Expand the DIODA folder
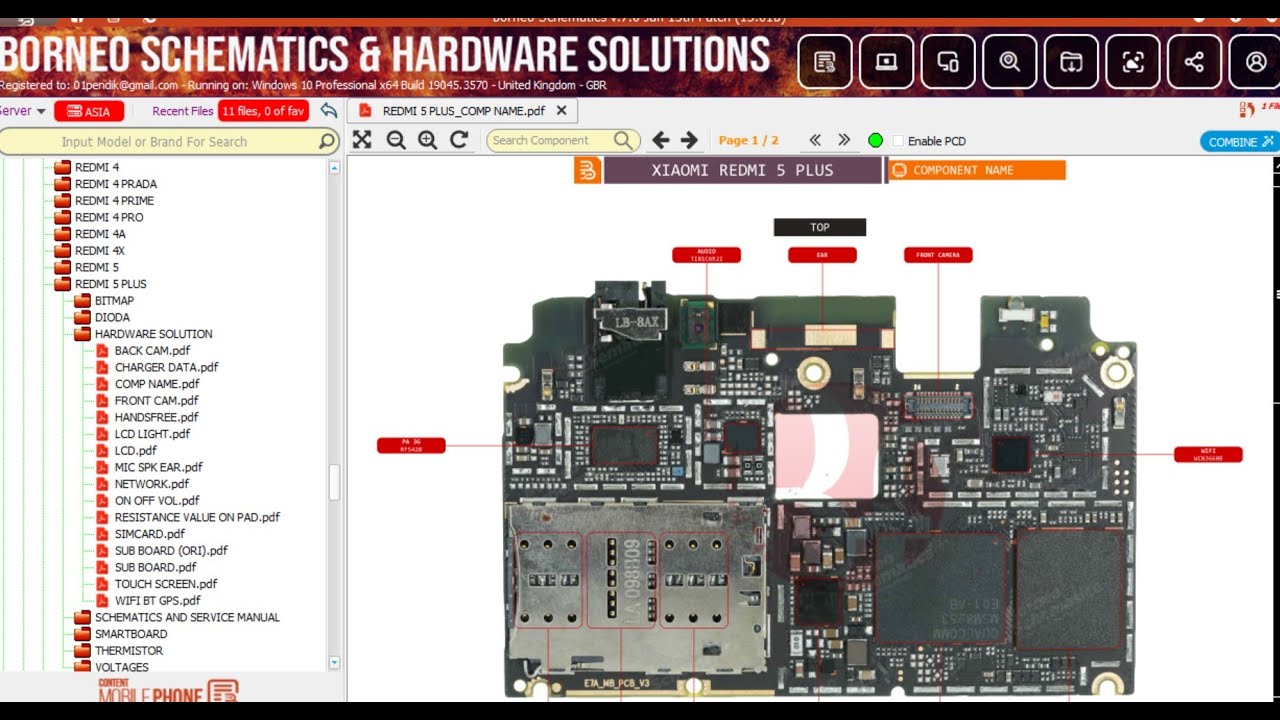The height and width of the screenshot is (720, 1280). [x=82, y=317]
